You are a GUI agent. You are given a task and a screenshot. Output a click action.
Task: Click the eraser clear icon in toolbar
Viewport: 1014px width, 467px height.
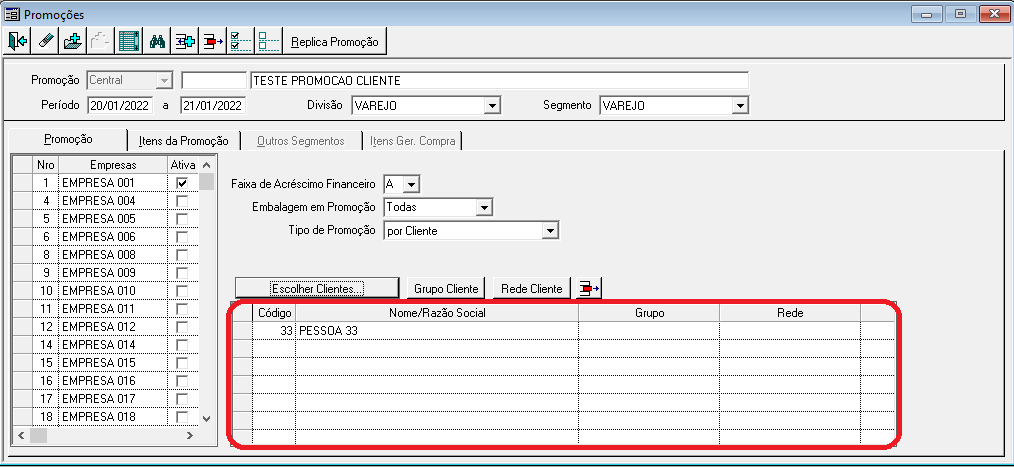click(45, 41)
